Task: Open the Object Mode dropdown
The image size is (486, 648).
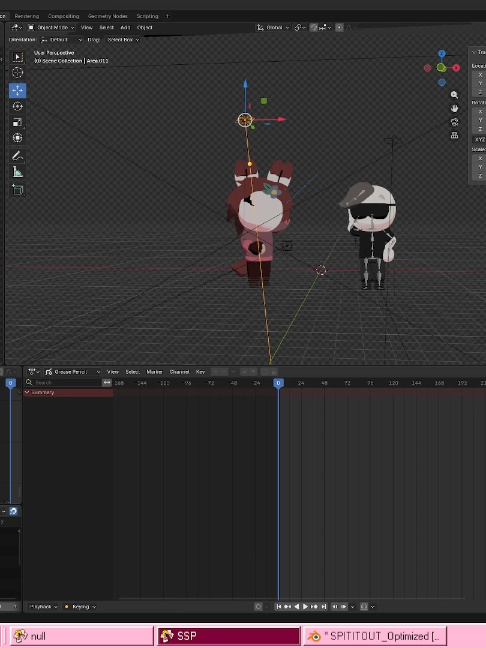Action: pos(51,28)
